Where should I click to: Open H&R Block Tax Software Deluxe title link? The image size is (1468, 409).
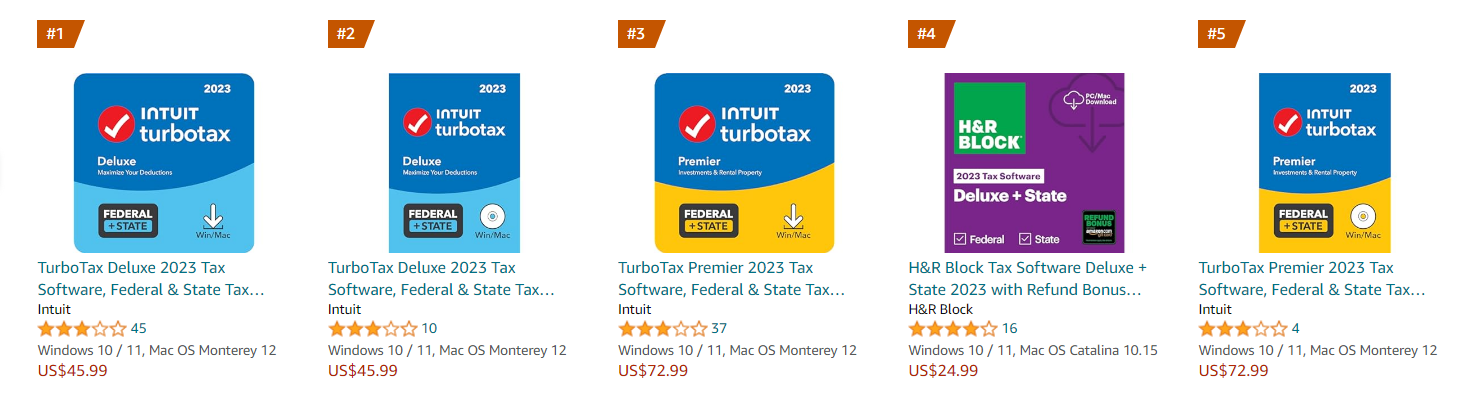(x=1027, y=279)
